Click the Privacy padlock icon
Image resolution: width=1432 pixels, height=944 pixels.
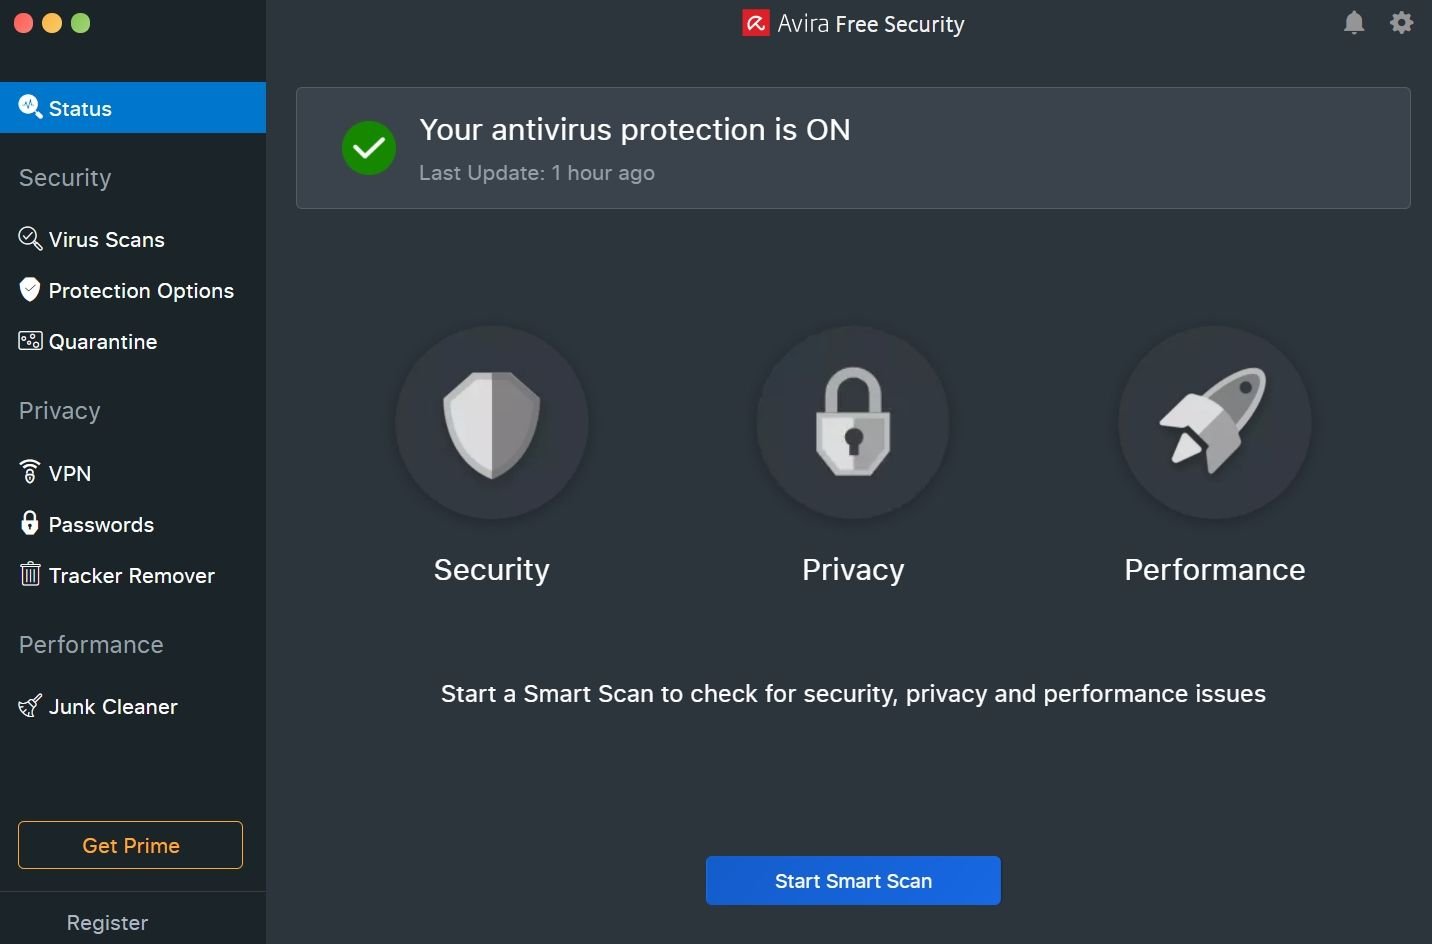pos(853,423)
